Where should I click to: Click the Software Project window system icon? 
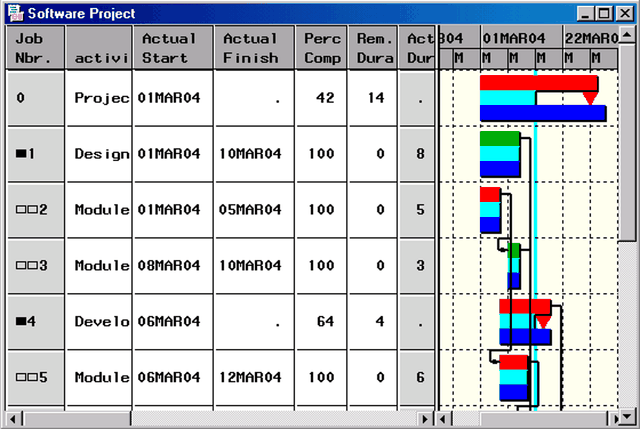(13, 14)
